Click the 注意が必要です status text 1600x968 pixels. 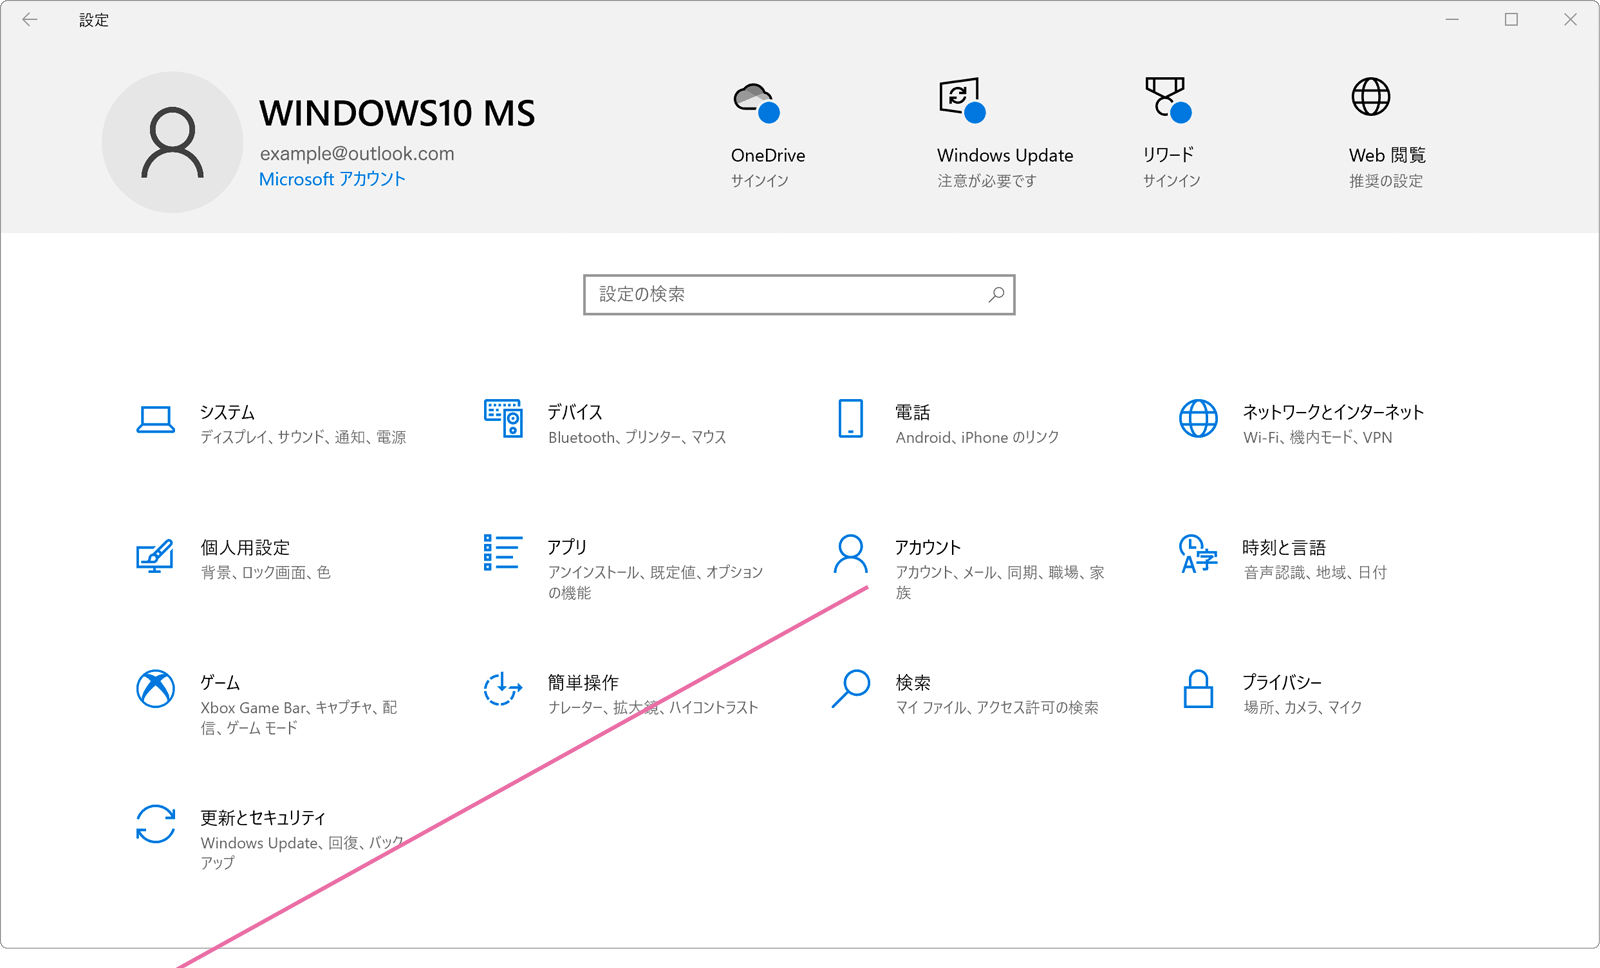(987, 181)
